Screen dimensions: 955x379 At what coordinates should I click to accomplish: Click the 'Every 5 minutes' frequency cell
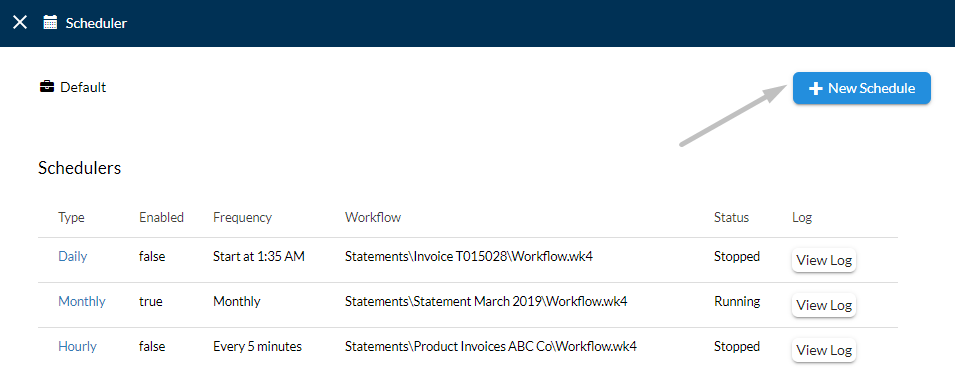pos(258,347)
